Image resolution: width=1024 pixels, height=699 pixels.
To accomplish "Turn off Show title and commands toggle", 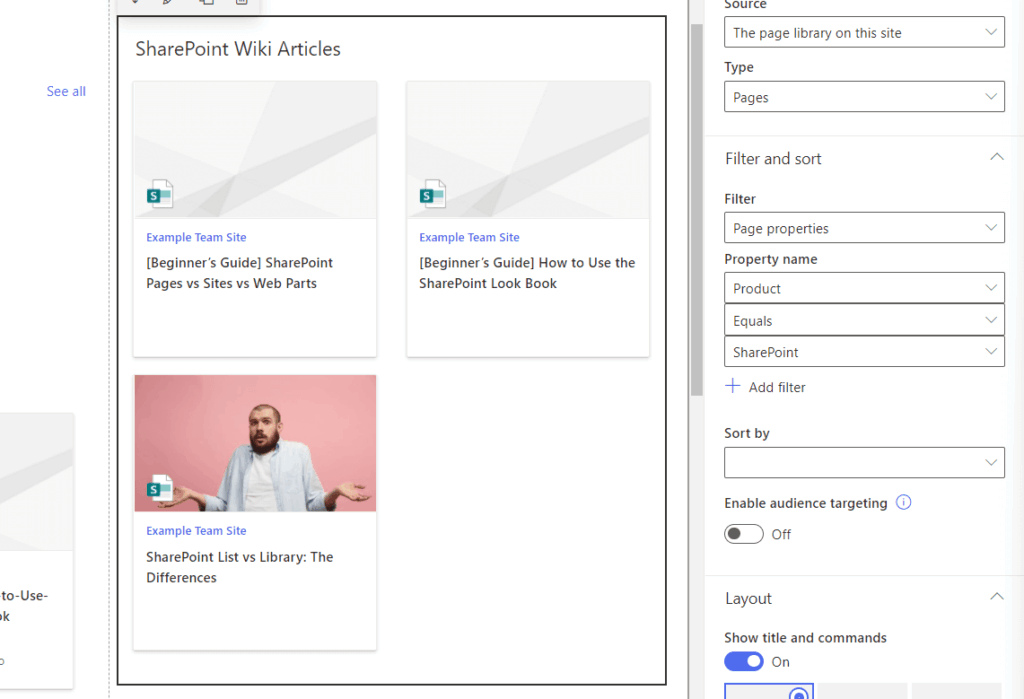I will [743, 661].
